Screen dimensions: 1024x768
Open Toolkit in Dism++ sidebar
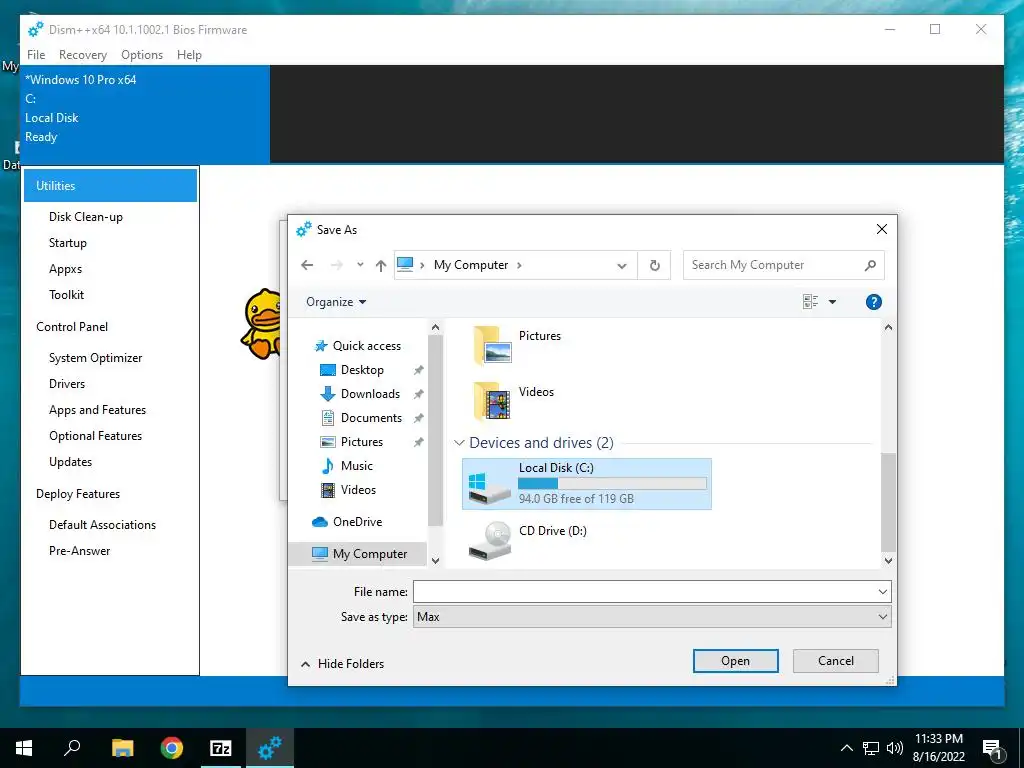(x=67, y=295)
